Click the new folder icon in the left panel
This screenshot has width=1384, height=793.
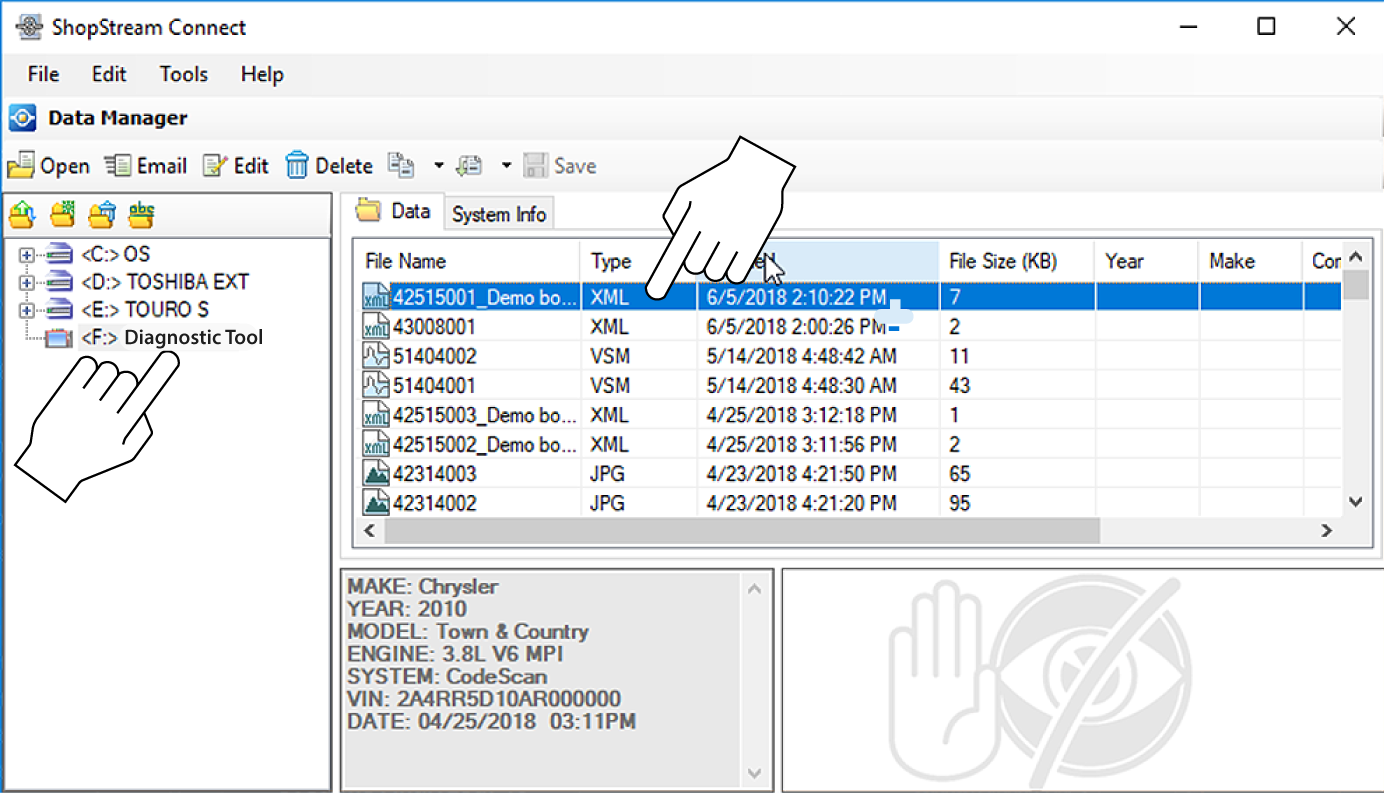pos(61,214)
